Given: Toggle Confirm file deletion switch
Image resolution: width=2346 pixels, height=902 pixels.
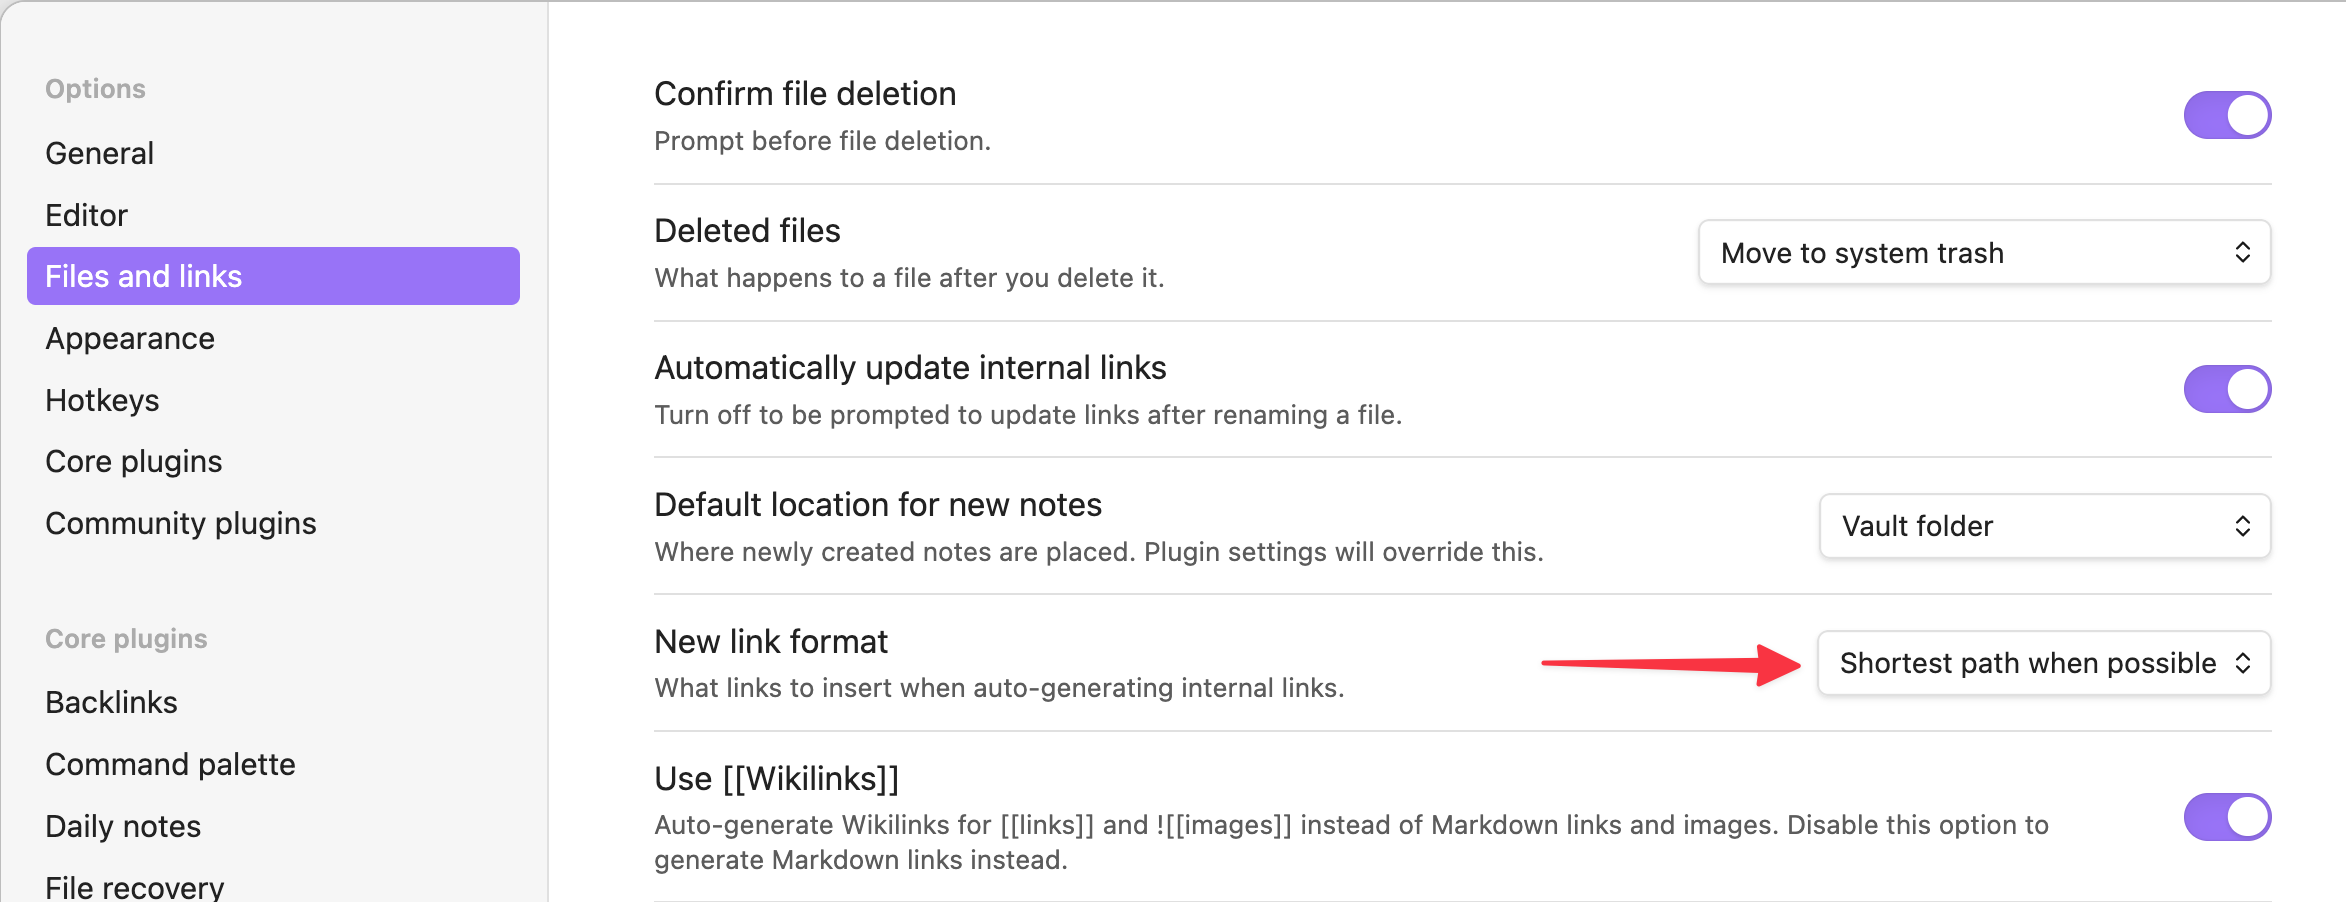Looking at the screenshot, I should pyautogui.click(x=2227, y=115).
